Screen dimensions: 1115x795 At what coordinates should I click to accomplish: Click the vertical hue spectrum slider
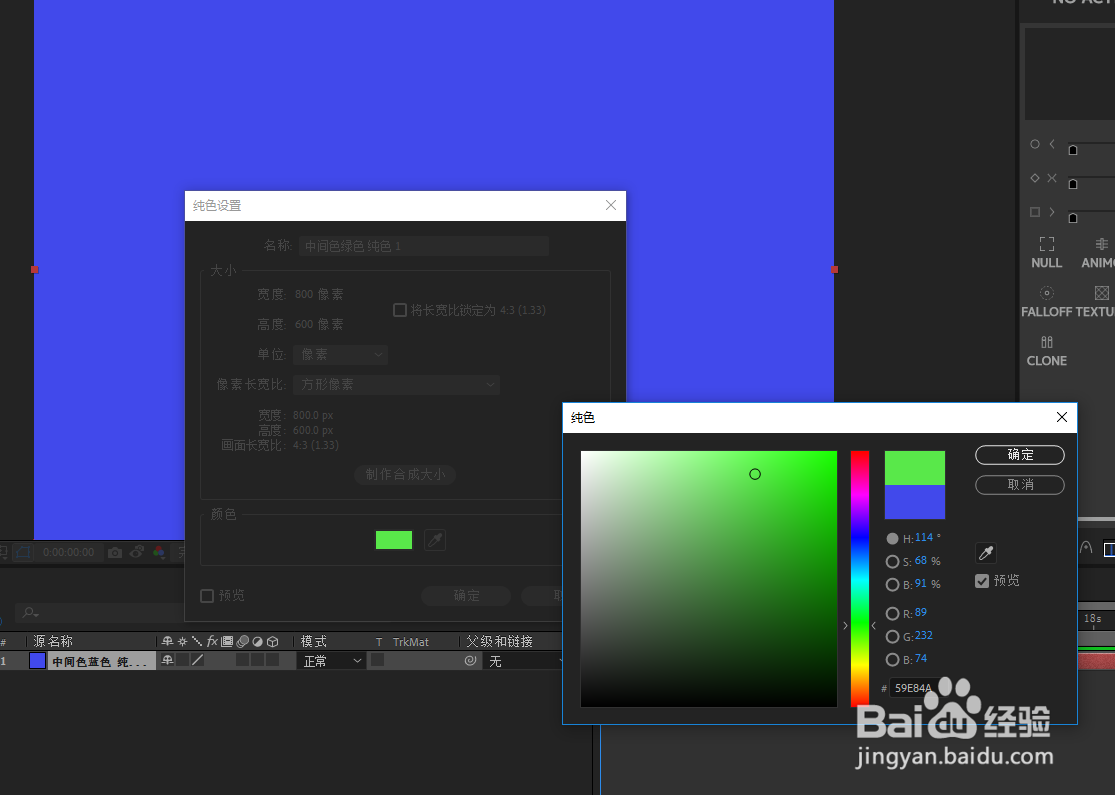click(x=860, y=579)
